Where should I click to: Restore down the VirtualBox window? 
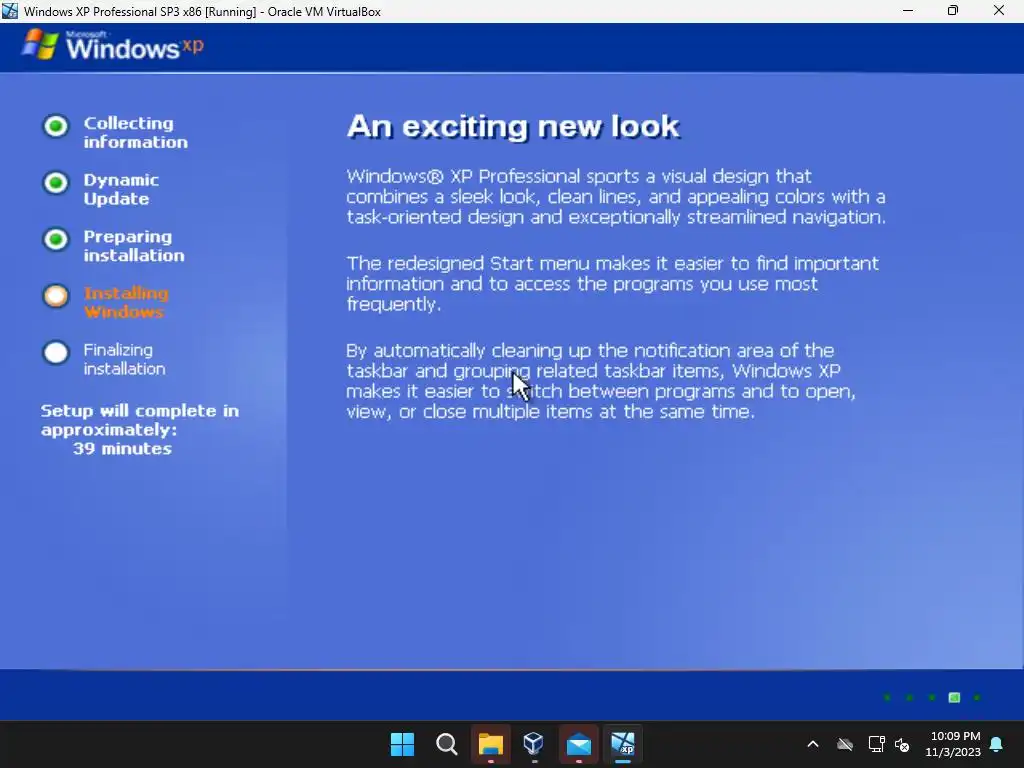tap(953, 11)
